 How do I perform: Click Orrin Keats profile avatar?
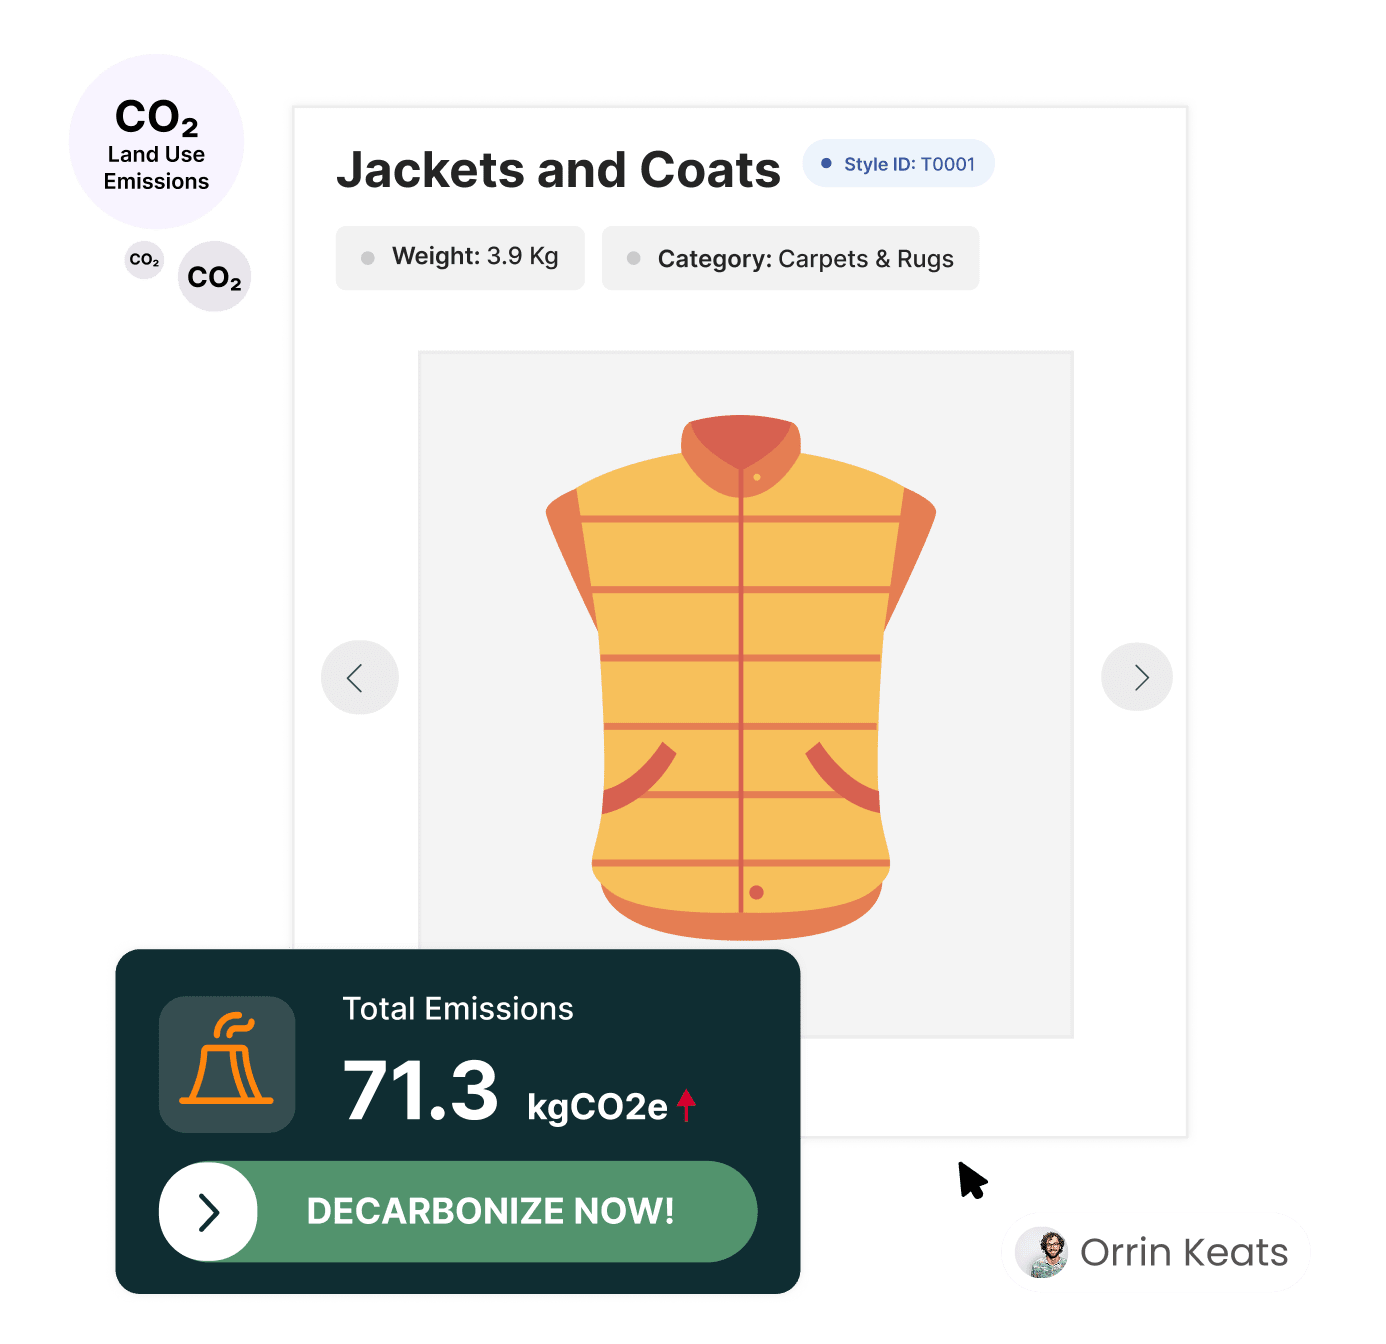point(1041,1252)
